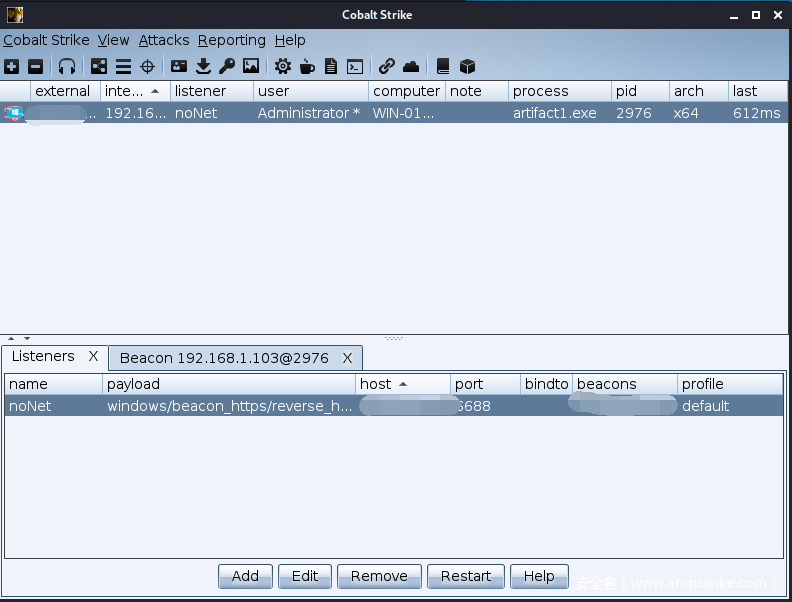Open the Cobalt Strike menu
The width and height of the screenshot is (792, 602).
46,40
